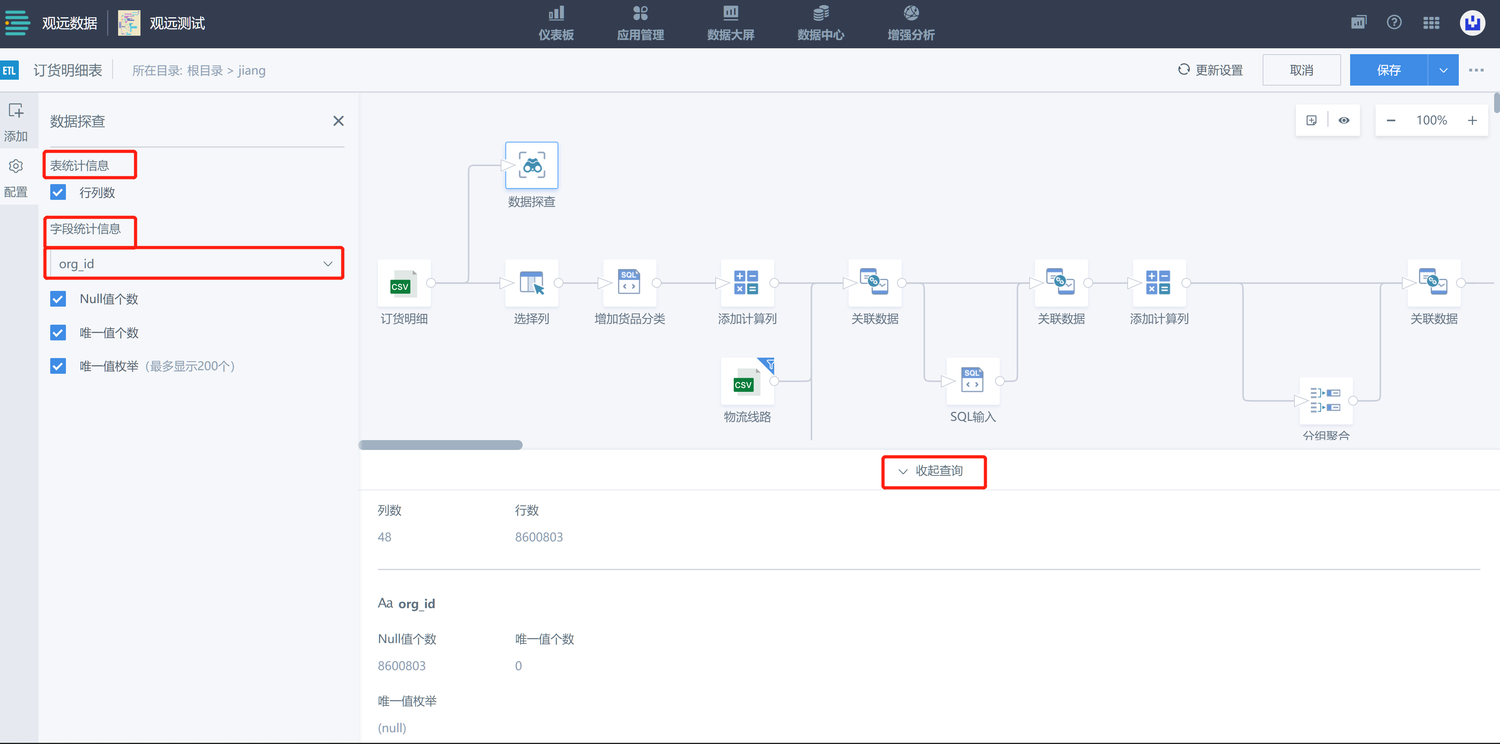
Task: Select the 分组聚合 node
Action: click(1326, 401)
